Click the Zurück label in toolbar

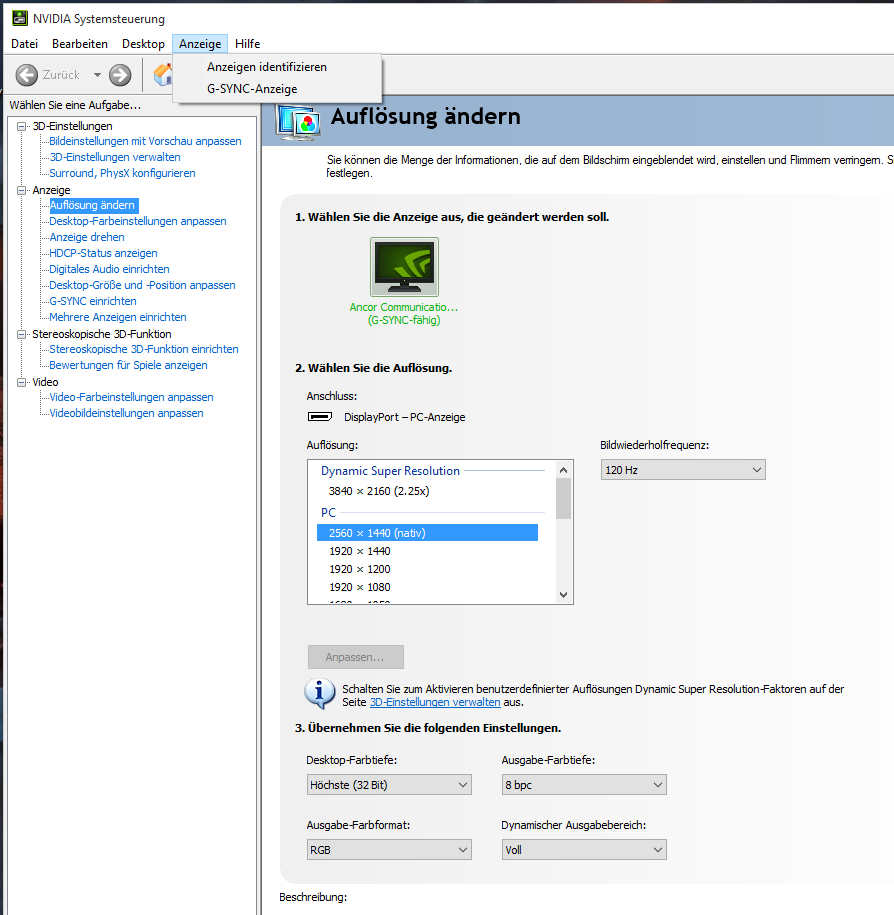coord(61,75)
